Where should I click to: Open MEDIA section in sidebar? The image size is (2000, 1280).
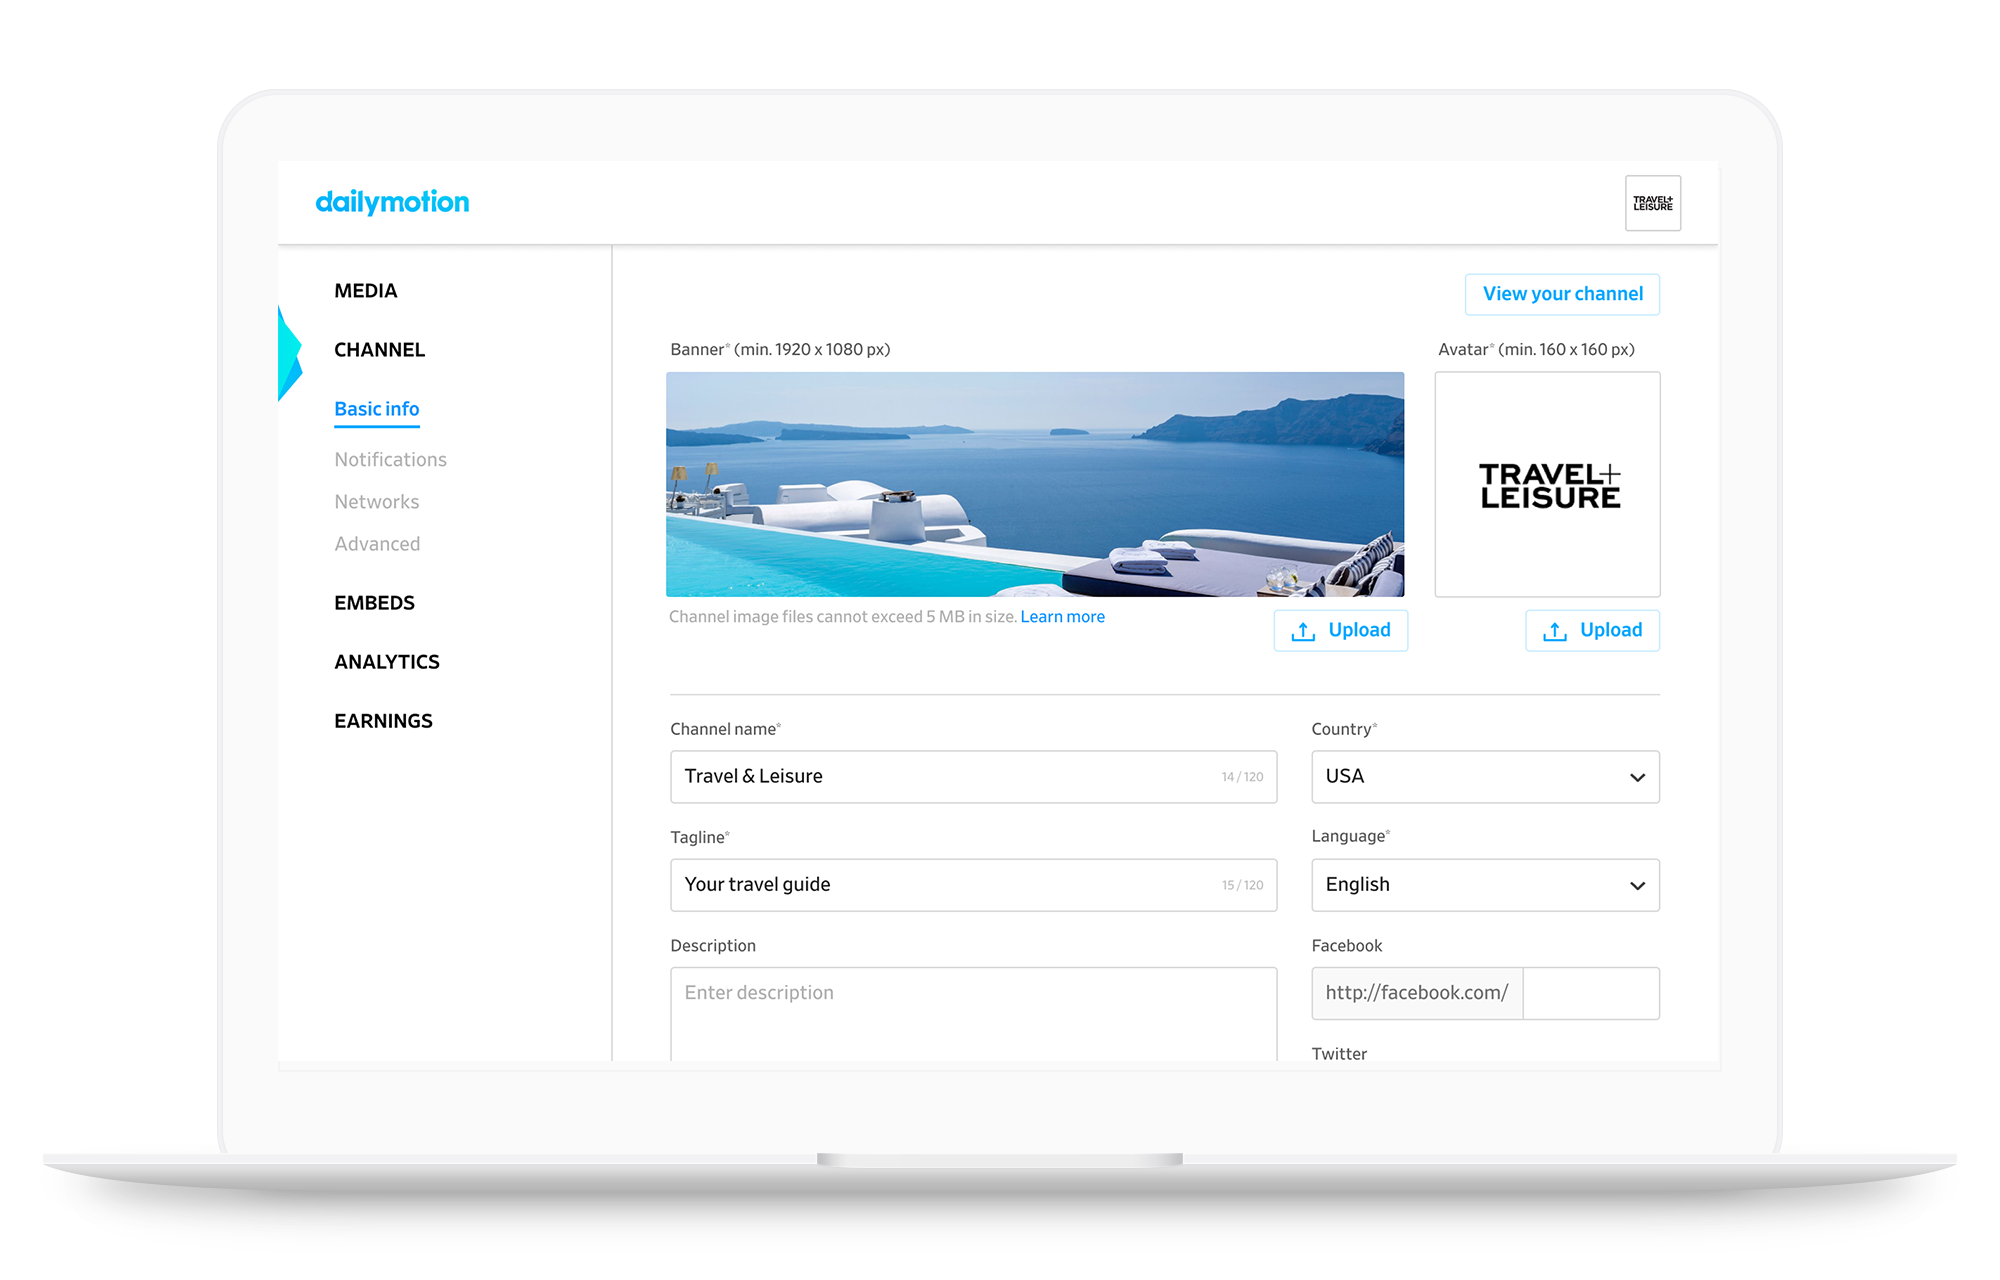click(x=365, y=291)
